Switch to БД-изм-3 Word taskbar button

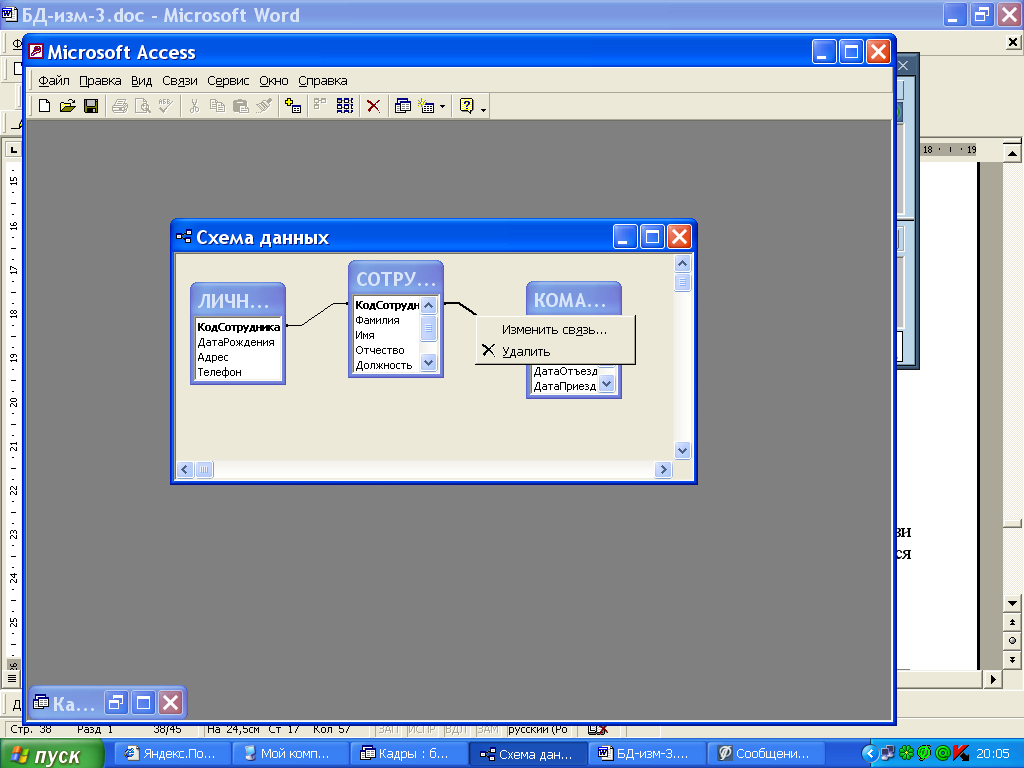(x=645, y=754)
